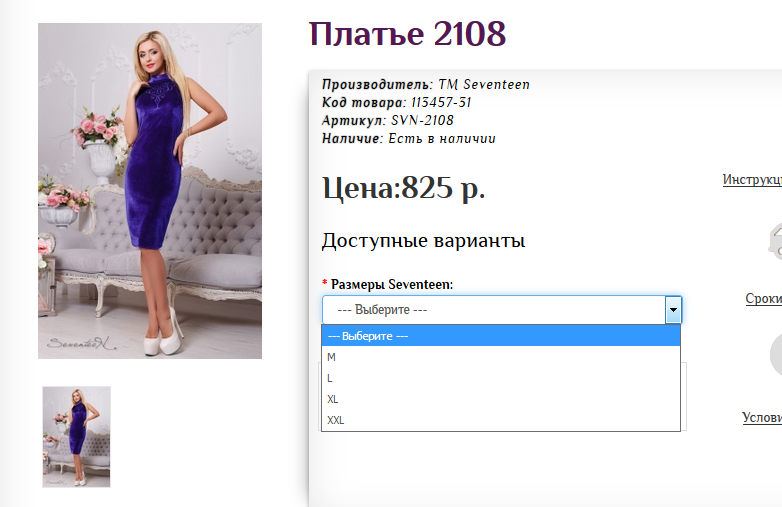Click the Сроки link
Viewport: 782px width, 507px height.
(x=763, y=298)
